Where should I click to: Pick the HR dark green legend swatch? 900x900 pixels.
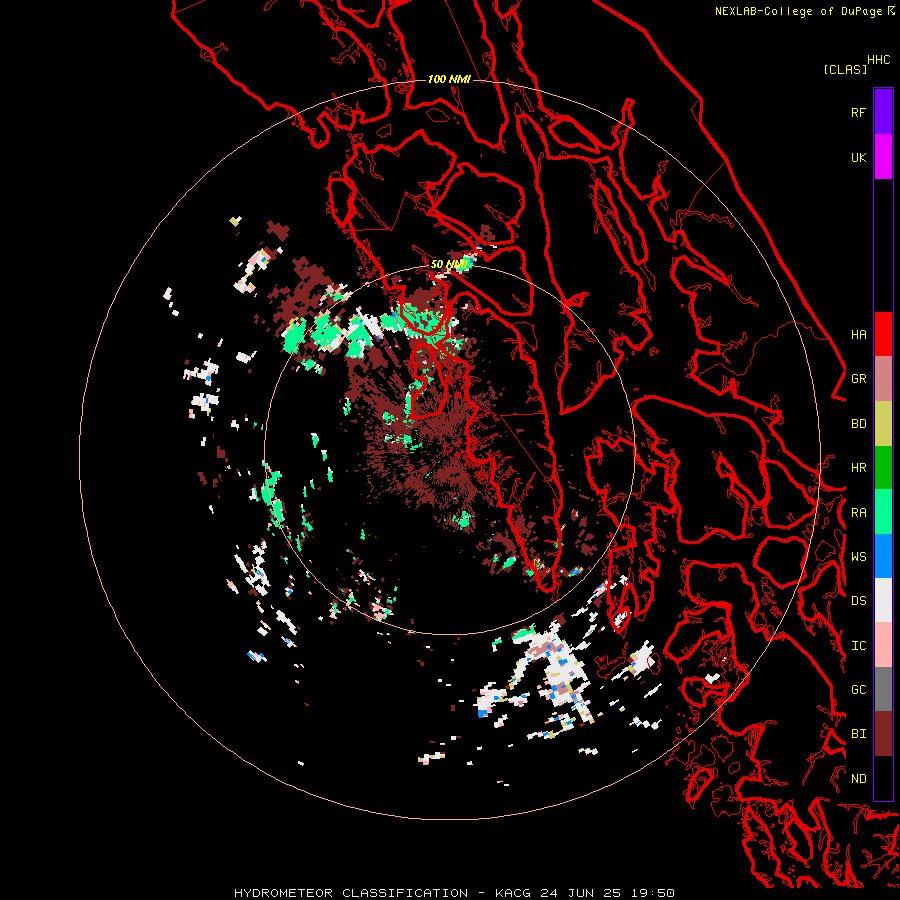tap(883, 468)
